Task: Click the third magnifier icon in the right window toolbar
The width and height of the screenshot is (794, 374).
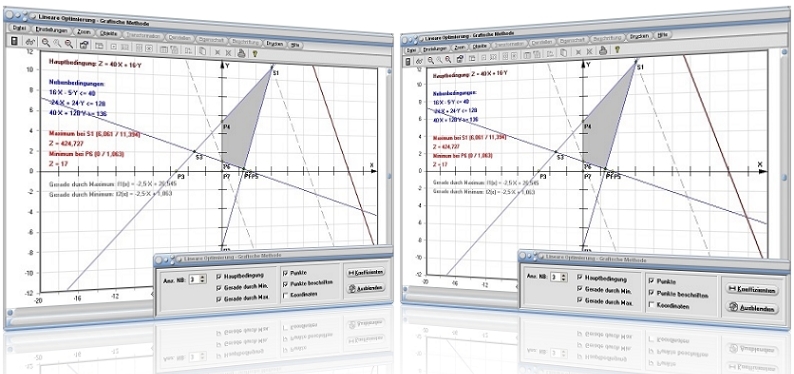Action: point(448,59)
